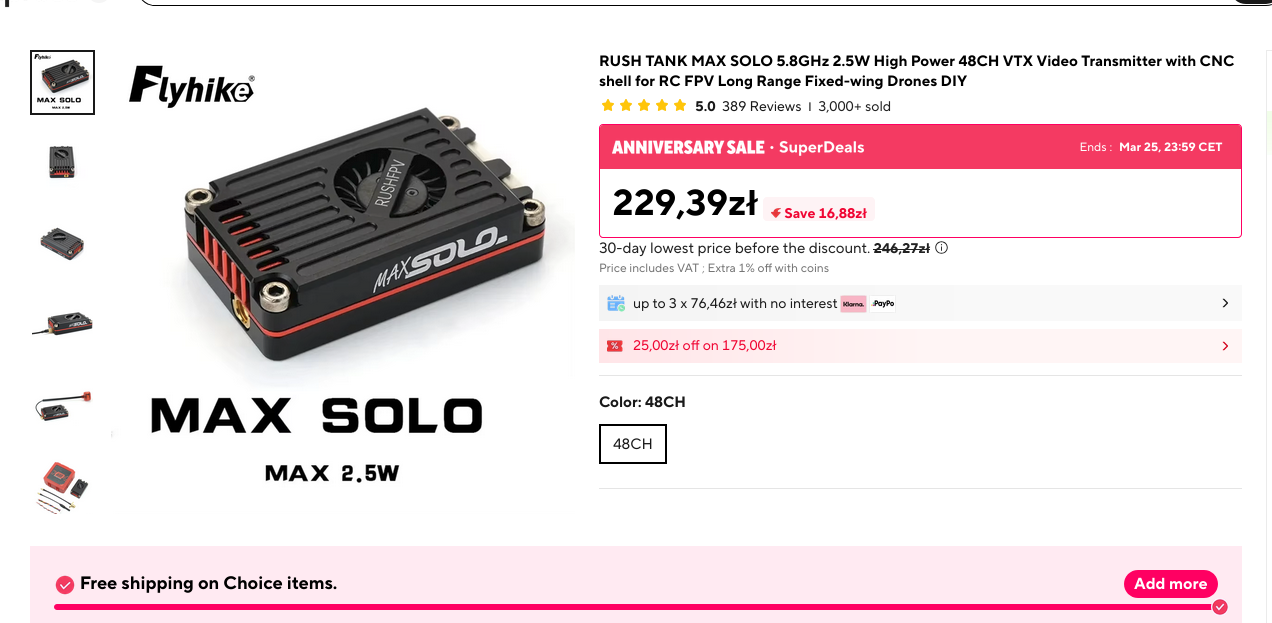Image resolution: width=1272 pixels, height=623 pixels.
Task: Click the installment calendar icon
Action: coord(615,303)
